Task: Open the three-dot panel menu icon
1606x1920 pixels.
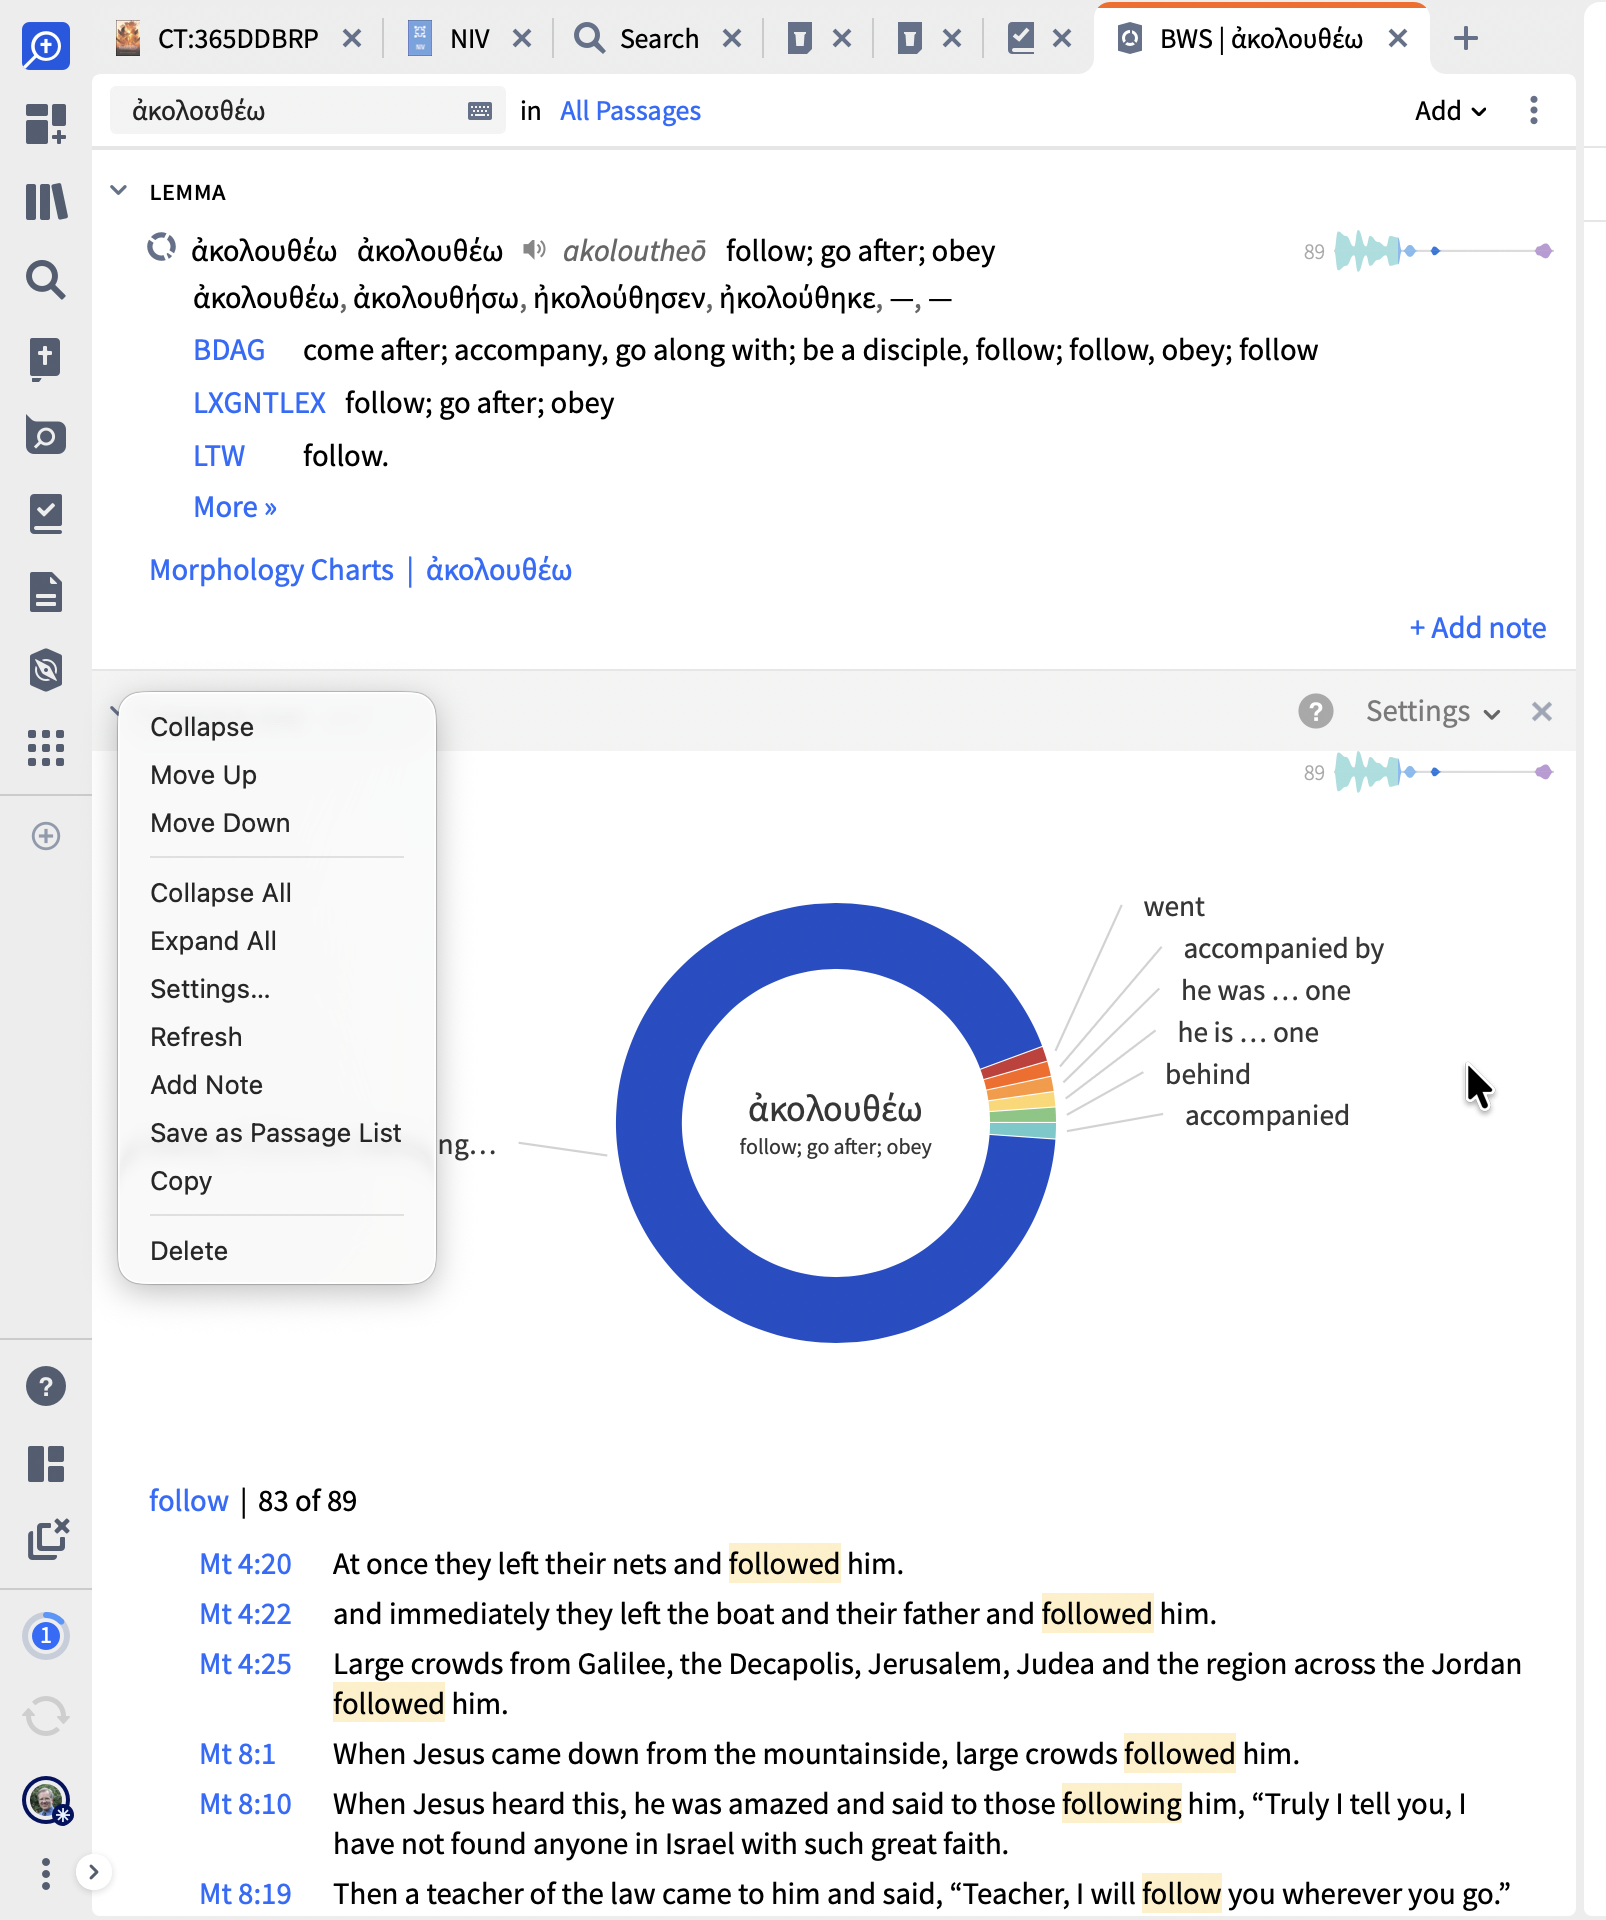Action: (x=1534, y=110)
